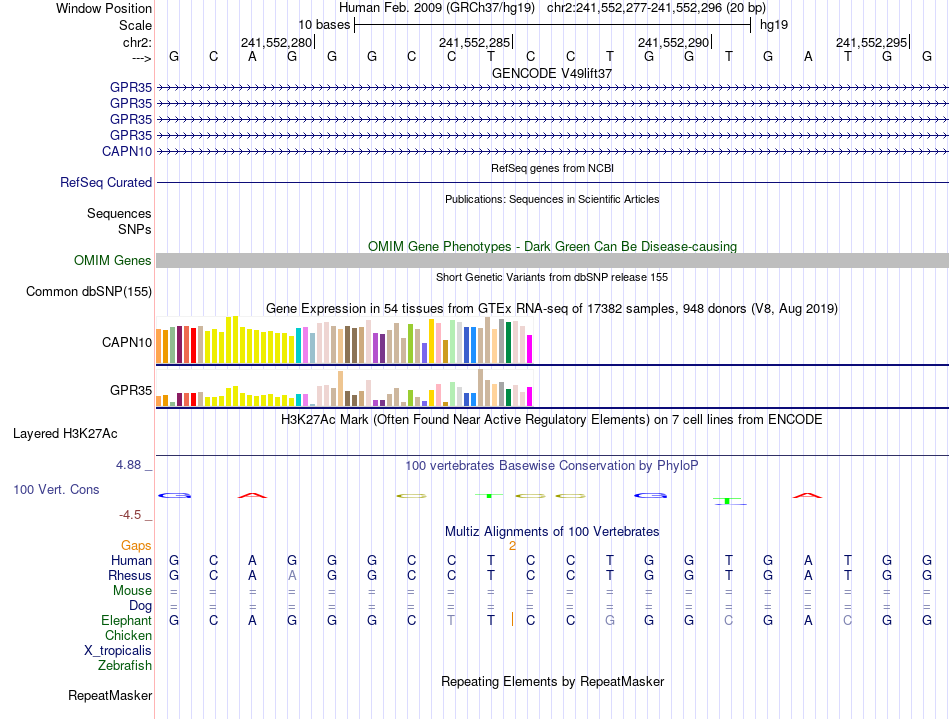Screen dimensions: 950x719
Task: Click the CAPN10 GTEx bar chart label
Action: pos(127,342)
